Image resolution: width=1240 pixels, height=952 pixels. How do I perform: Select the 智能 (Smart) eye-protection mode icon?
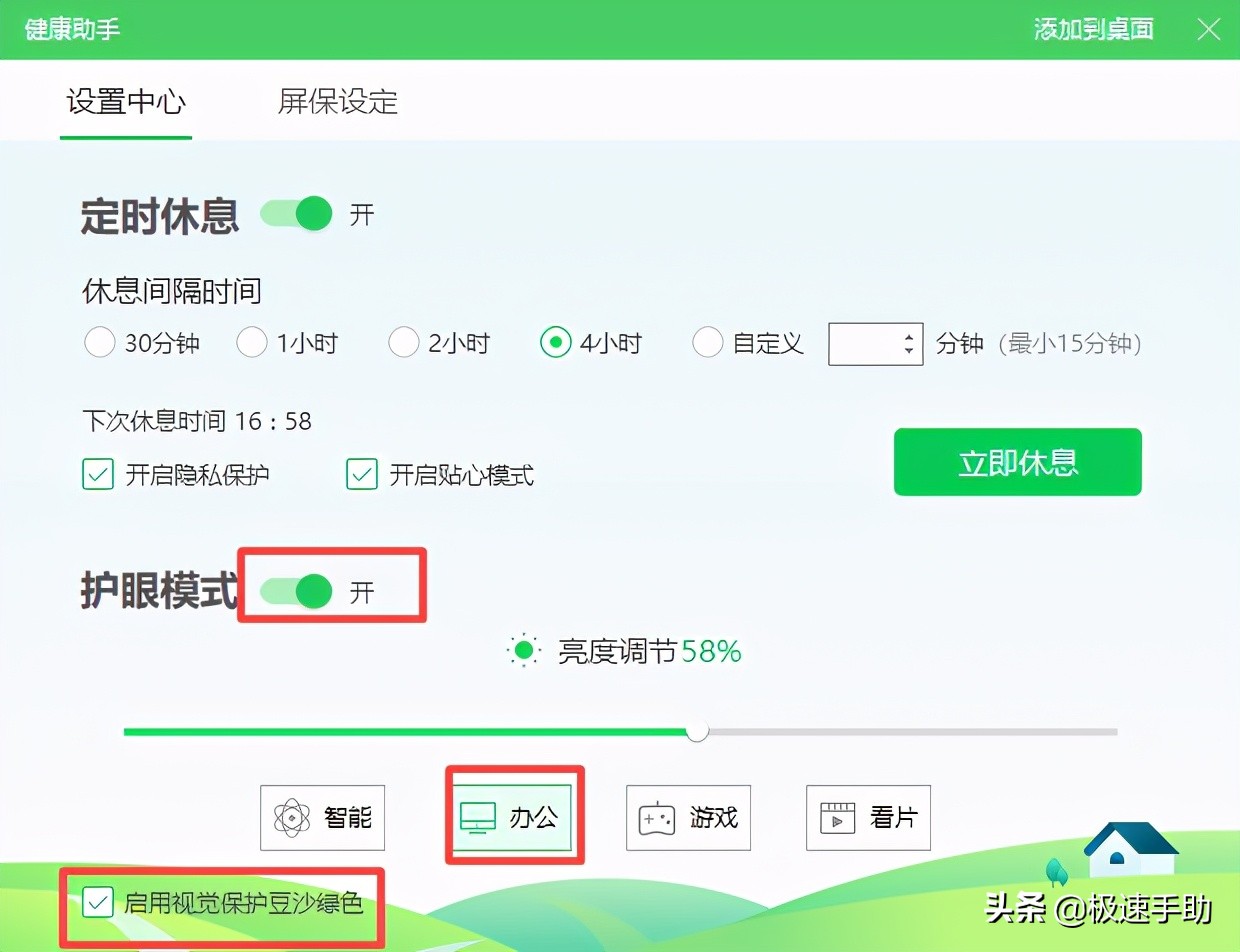(x=294, y=818)
